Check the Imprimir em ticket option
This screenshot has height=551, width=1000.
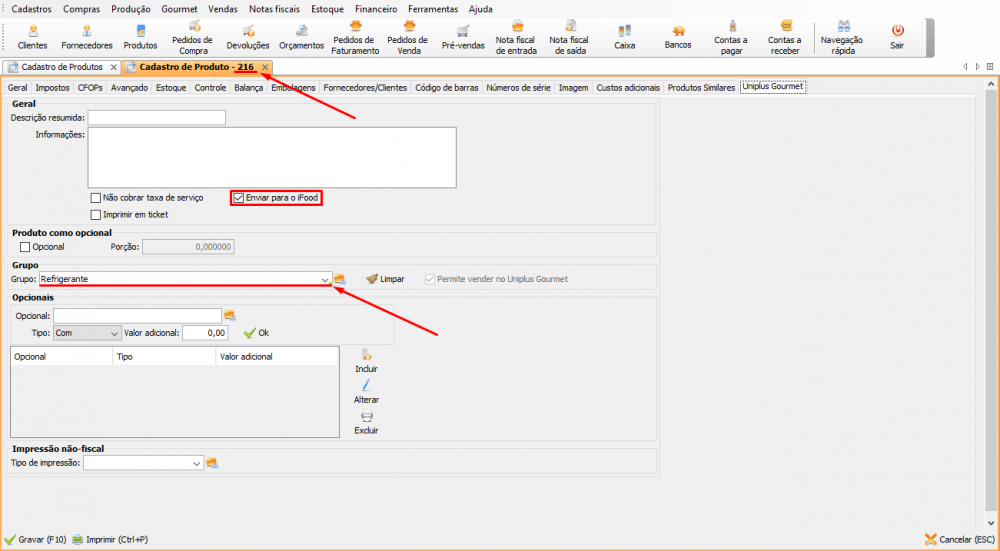click(x=96, y=214)
